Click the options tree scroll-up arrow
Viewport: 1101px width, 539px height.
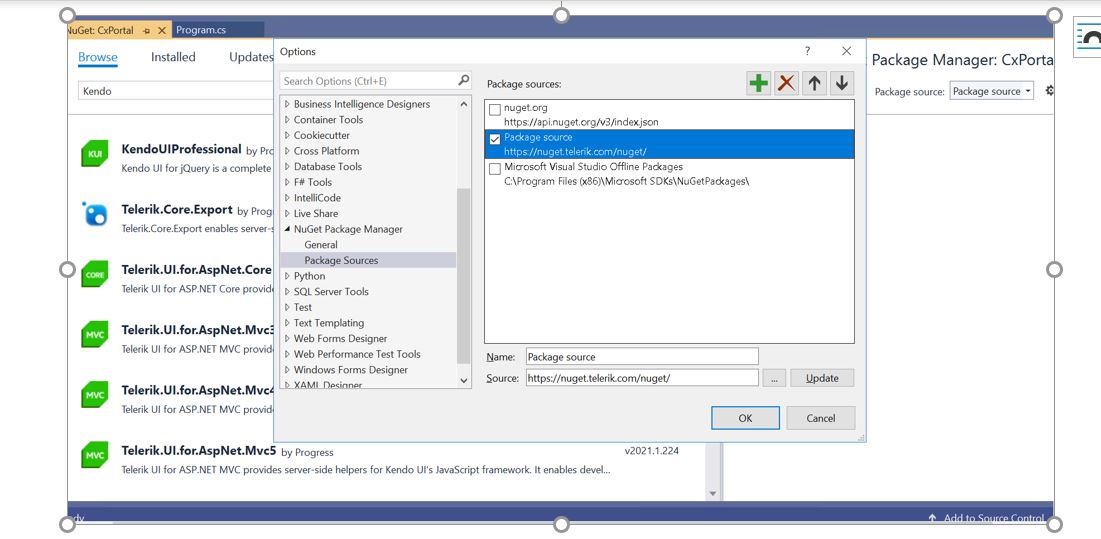click(463, 104)
